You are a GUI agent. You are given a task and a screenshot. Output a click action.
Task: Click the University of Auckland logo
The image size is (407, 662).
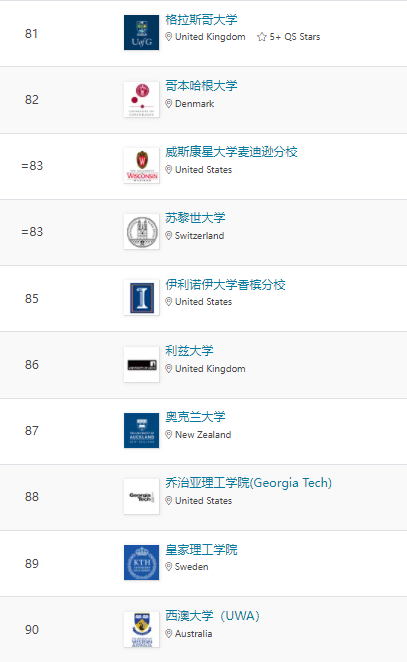[141, 430]
